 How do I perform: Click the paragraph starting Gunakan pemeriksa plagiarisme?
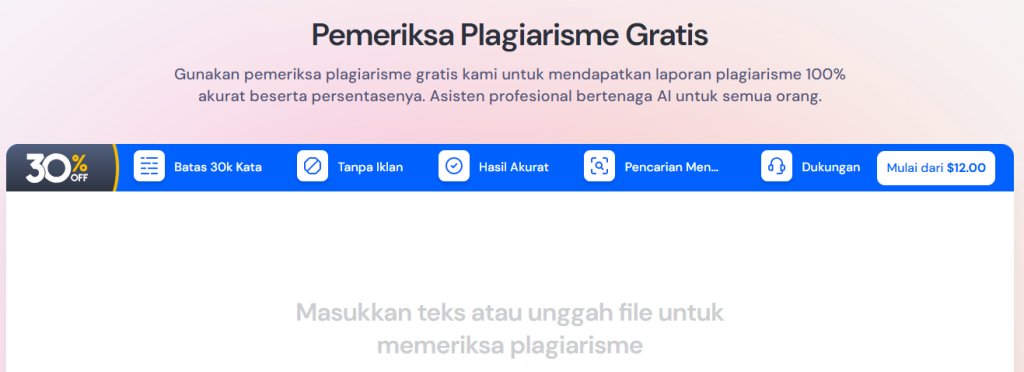click(510, 85)
